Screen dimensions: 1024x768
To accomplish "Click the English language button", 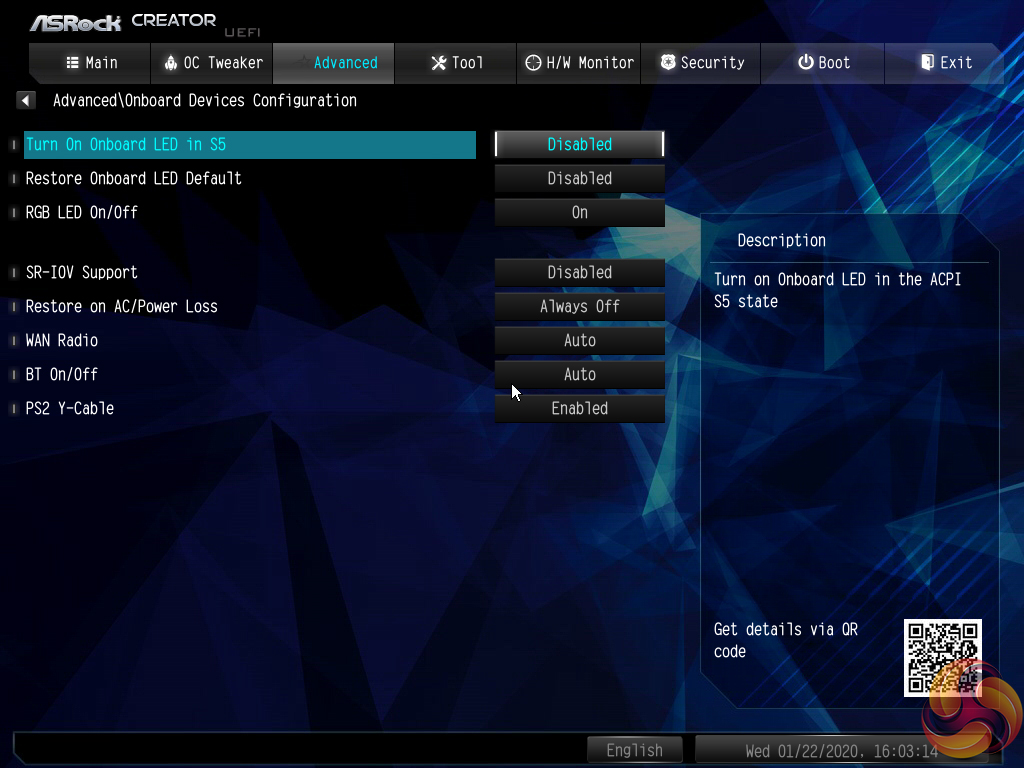I will point(635,750).
